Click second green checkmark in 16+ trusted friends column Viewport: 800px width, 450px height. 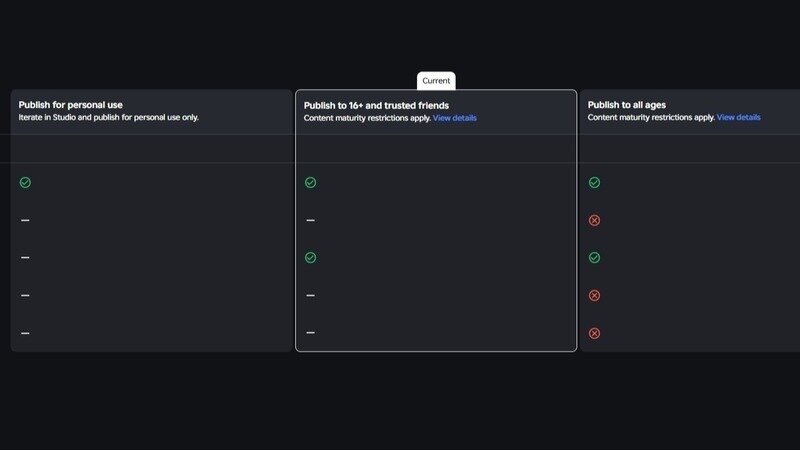tap(310, 258)
